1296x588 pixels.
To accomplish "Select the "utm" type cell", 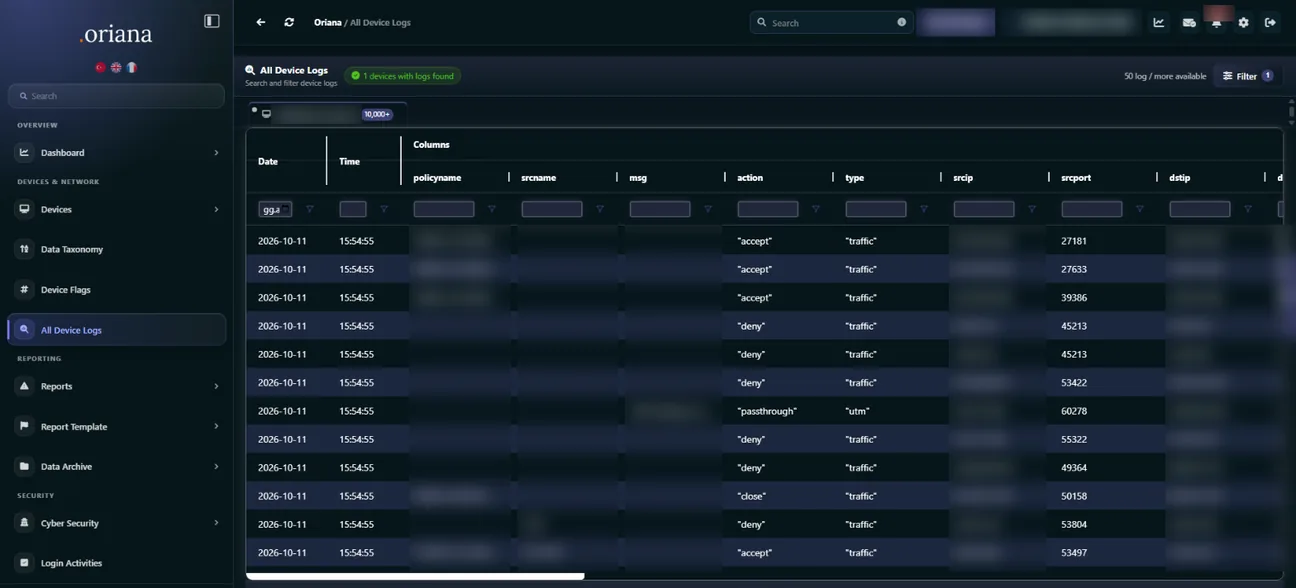I will click(857, 411).
